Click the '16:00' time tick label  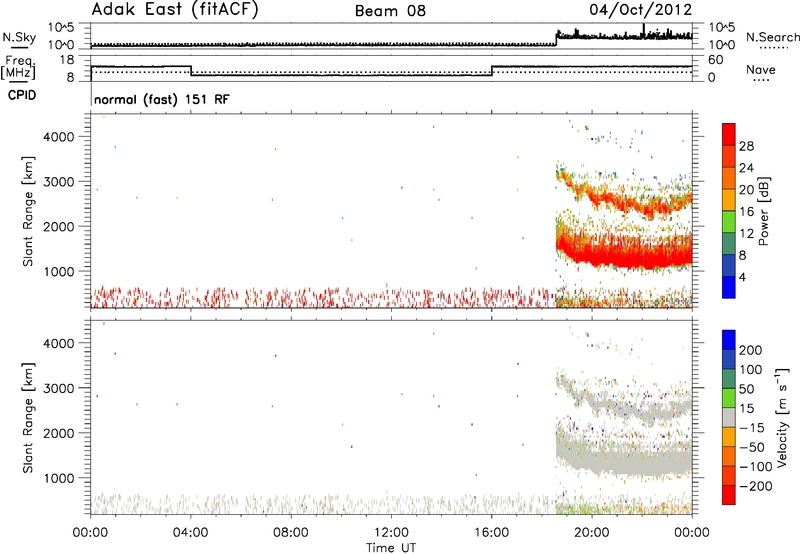[x=491, y=533]
